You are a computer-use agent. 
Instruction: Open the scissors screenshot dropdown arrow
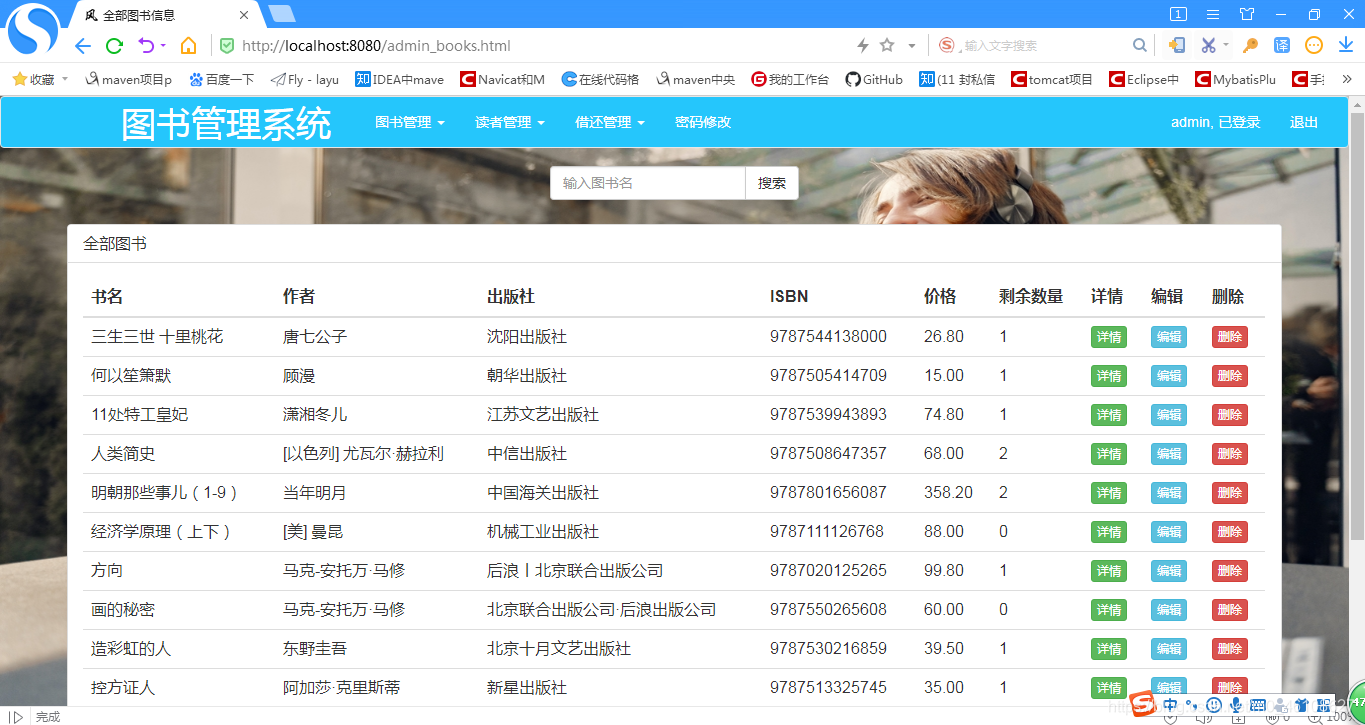(1225, 46)
